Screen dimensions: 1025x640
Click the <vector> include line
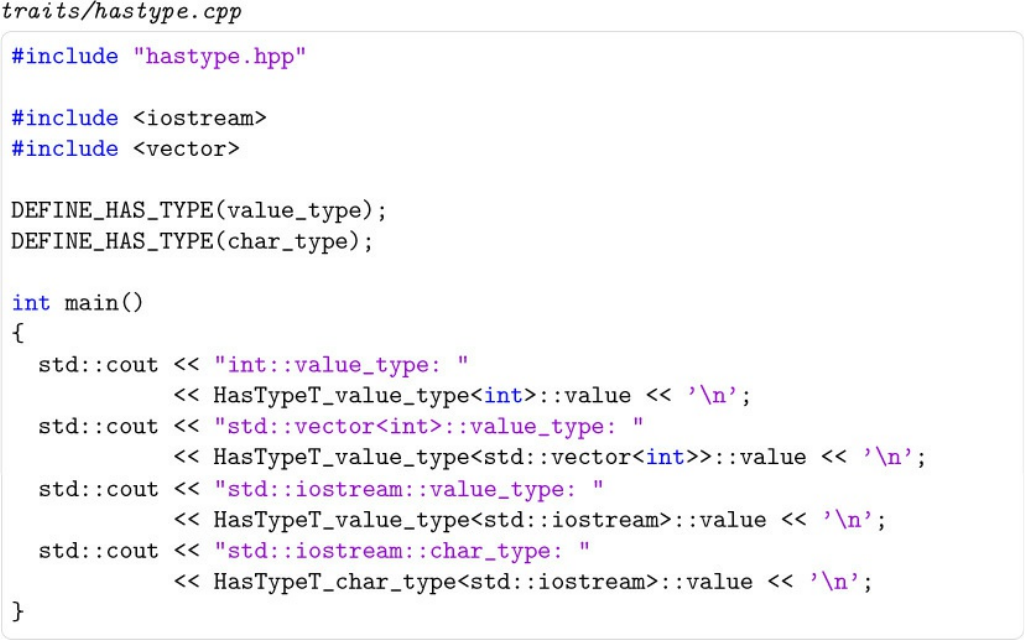[126, 149]
